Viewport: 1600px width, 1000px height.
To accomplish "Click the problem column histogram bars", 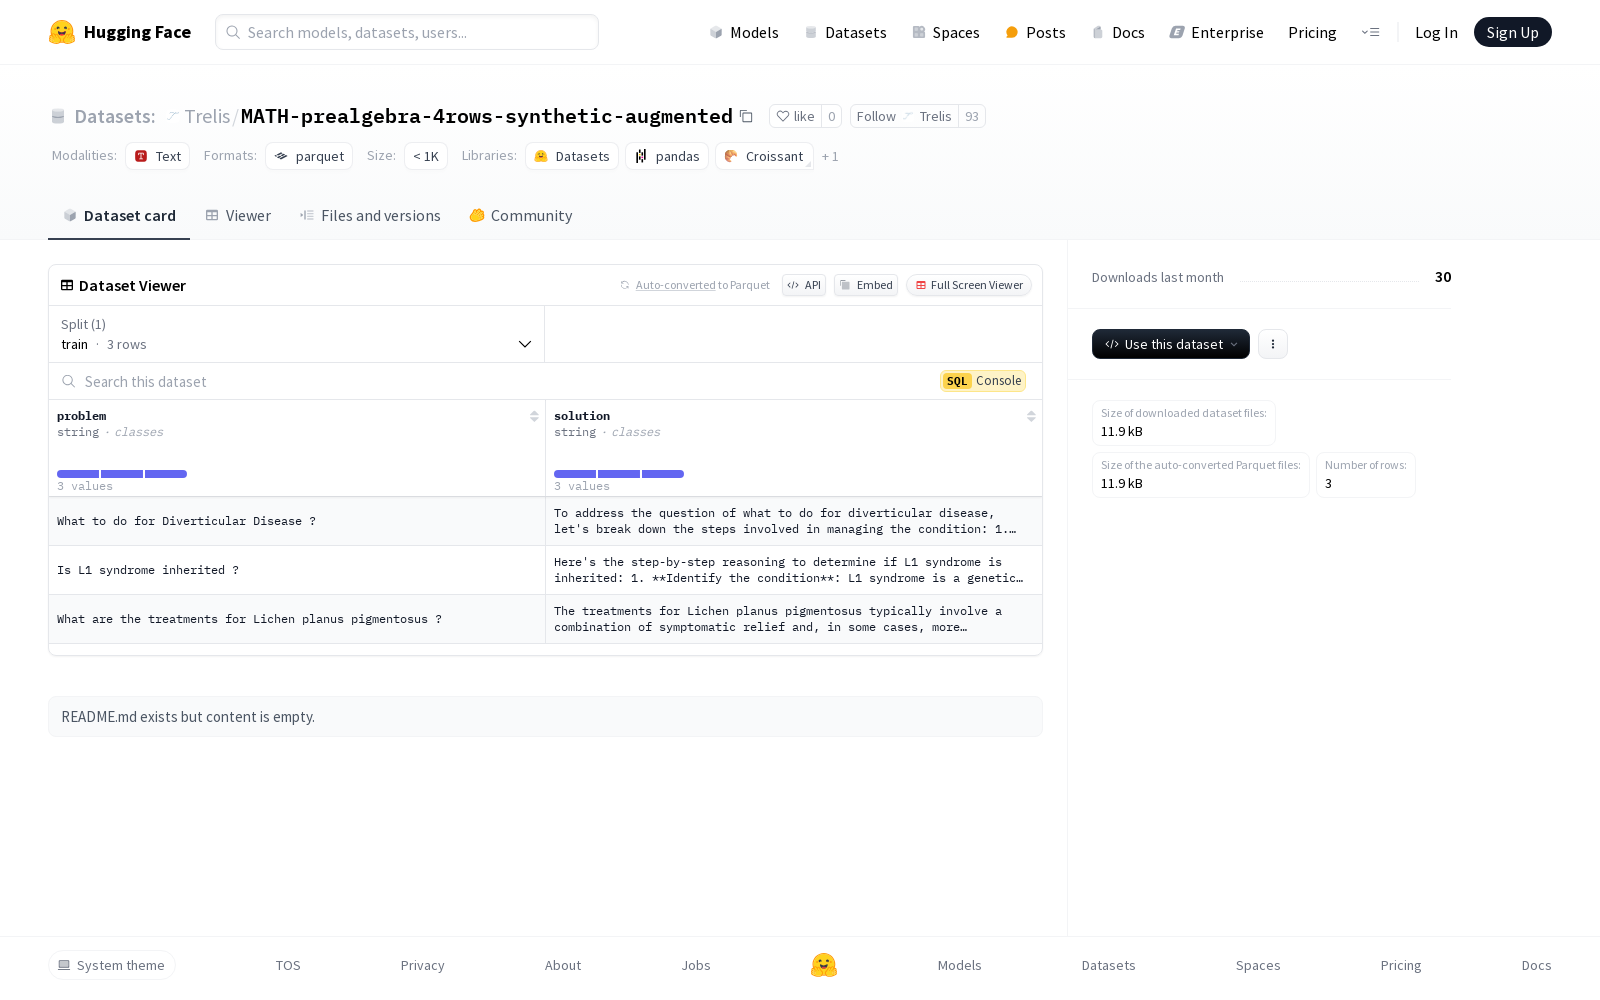I will [122, 474].
